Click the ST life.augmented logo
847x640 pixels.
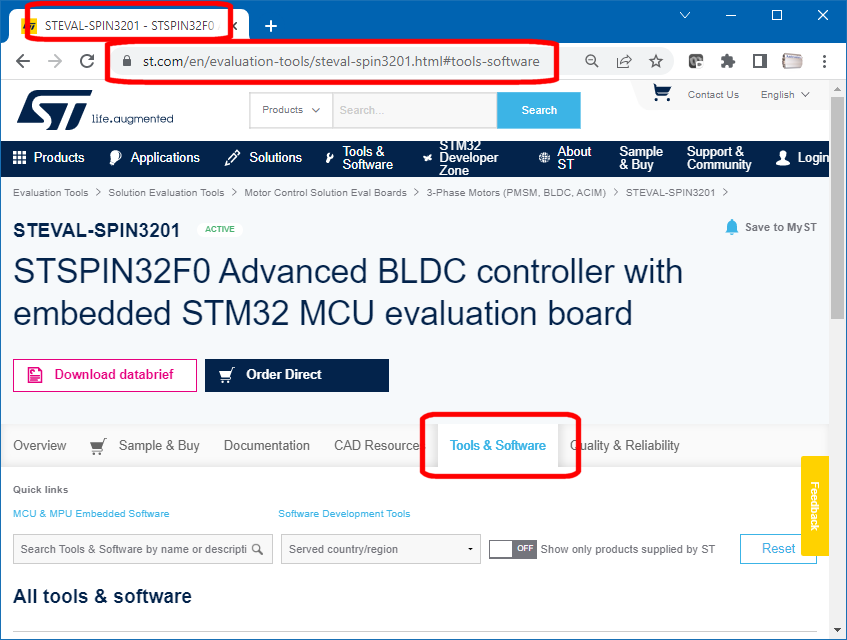[95, 110]
